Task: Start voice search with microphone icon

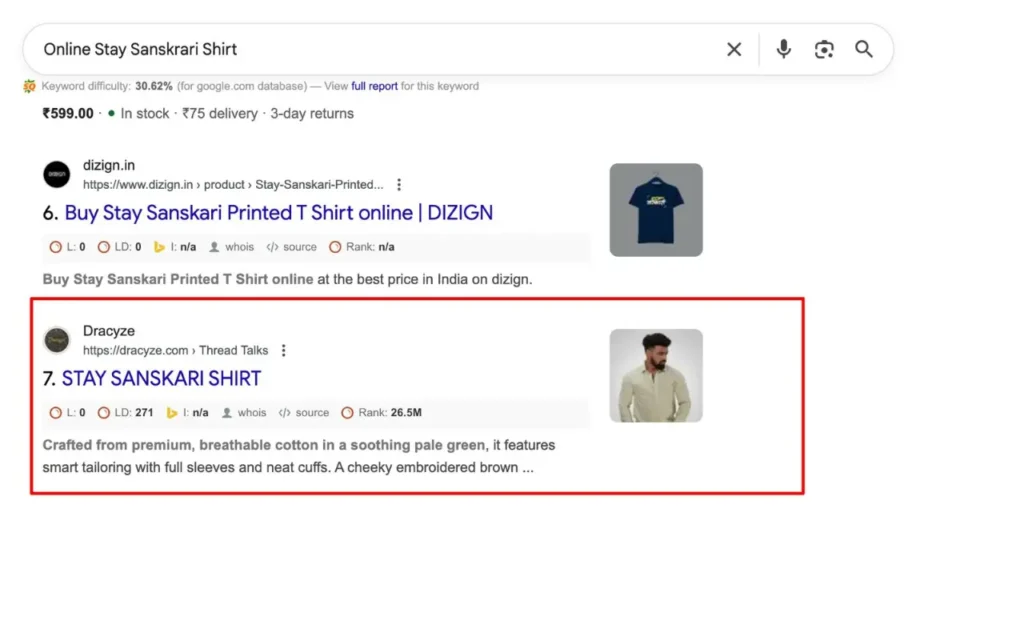Action: point(784,49)
